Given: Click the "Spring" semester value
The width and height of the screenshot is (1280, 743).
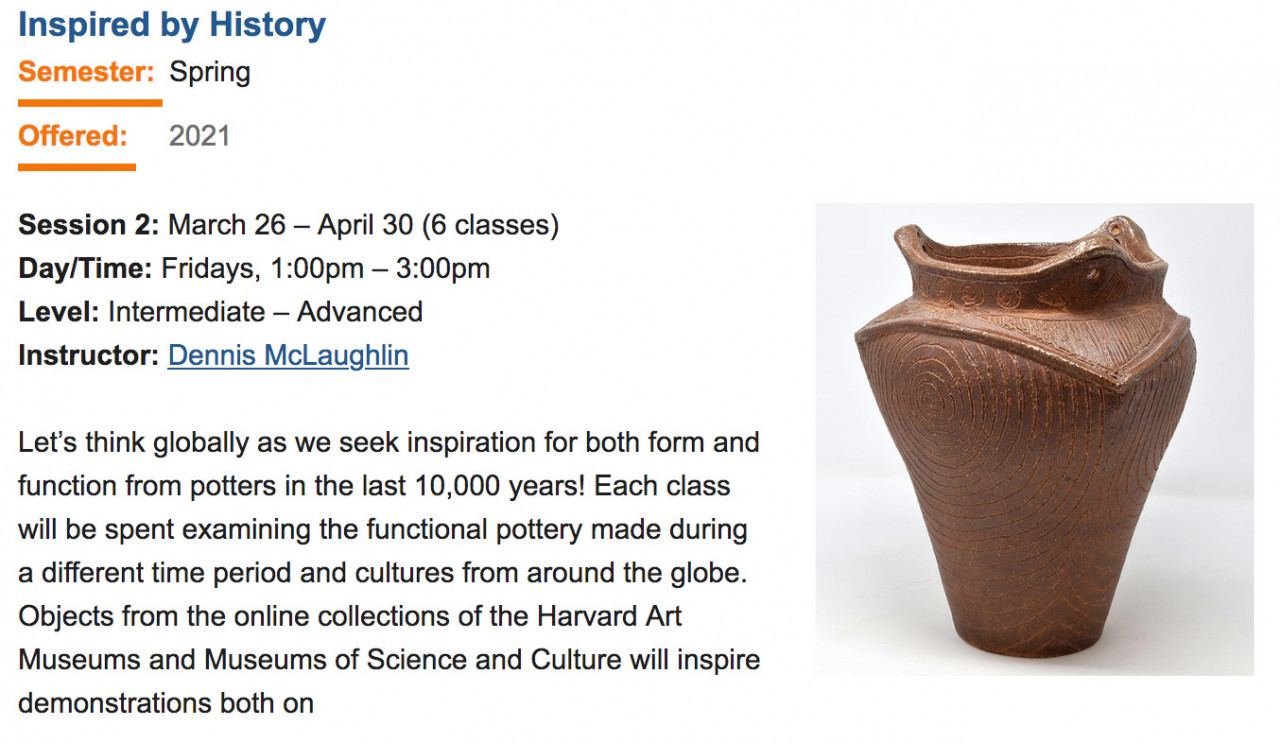Looking at the screenshot, I should [x=210, y=72].
